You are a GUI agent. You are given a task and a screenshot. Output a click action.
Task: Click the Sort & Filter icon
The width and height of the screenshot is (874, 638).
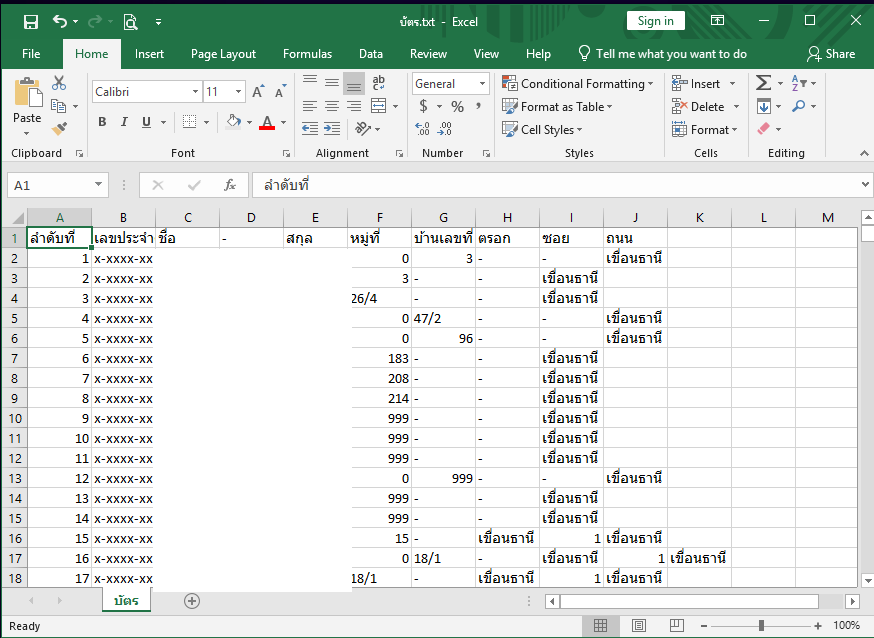[x=799, y=83]
